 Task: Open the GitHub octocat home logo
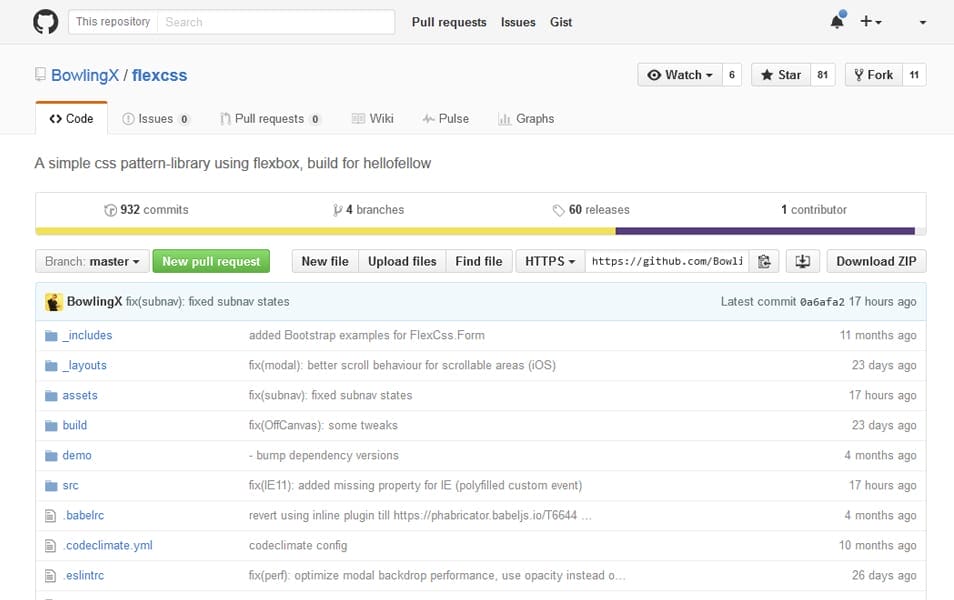(46, 22)
